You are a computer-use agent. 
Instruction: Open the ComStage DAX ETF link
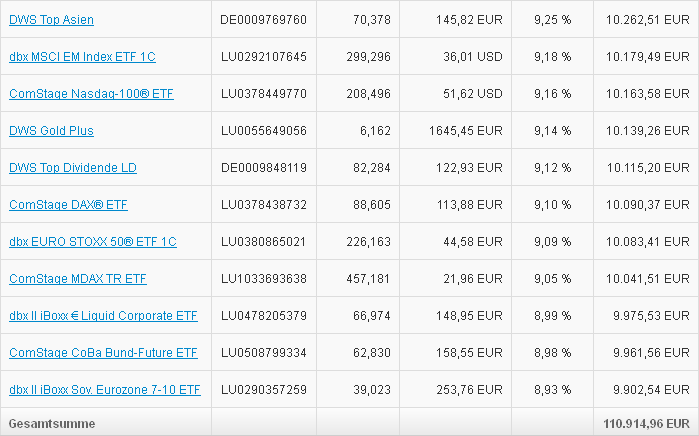pyautogui.click(x=68, y=205)
